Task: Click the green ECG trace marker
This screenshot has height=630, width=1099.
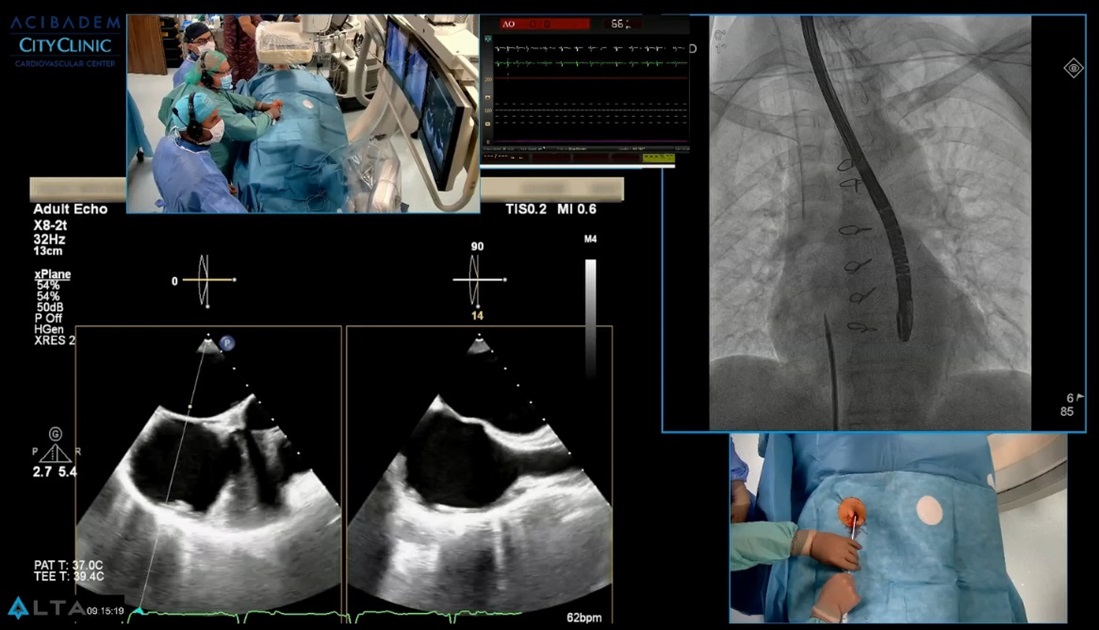Action: [x=140, y=610]
